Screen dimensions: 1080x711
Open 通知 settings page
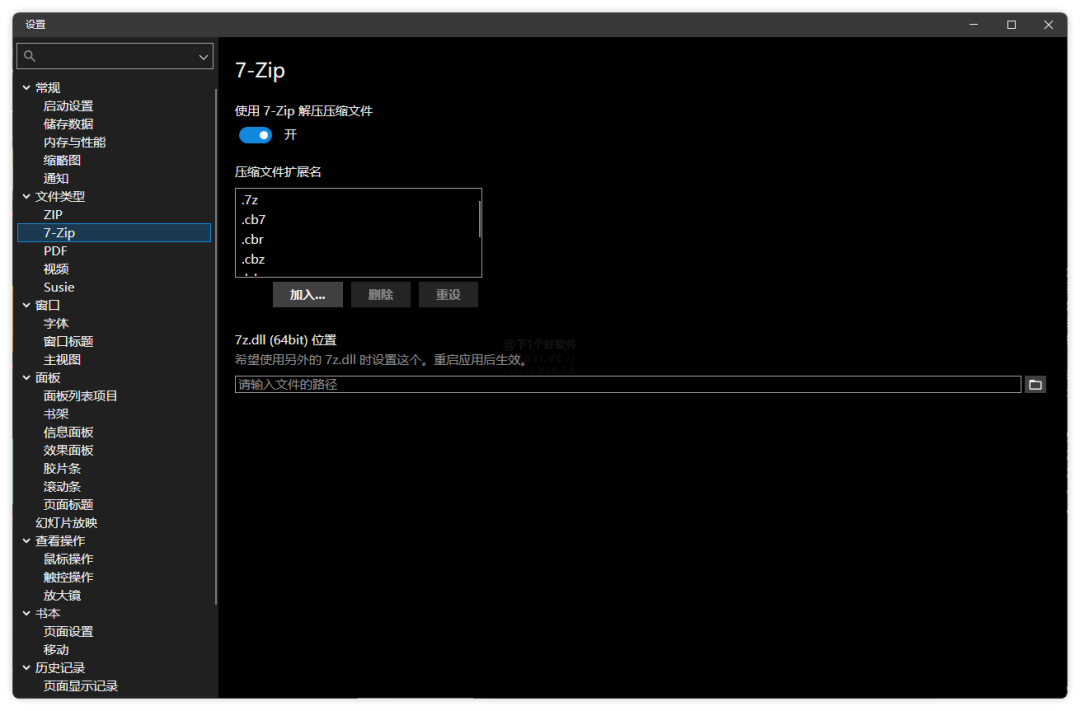point(56,178)
